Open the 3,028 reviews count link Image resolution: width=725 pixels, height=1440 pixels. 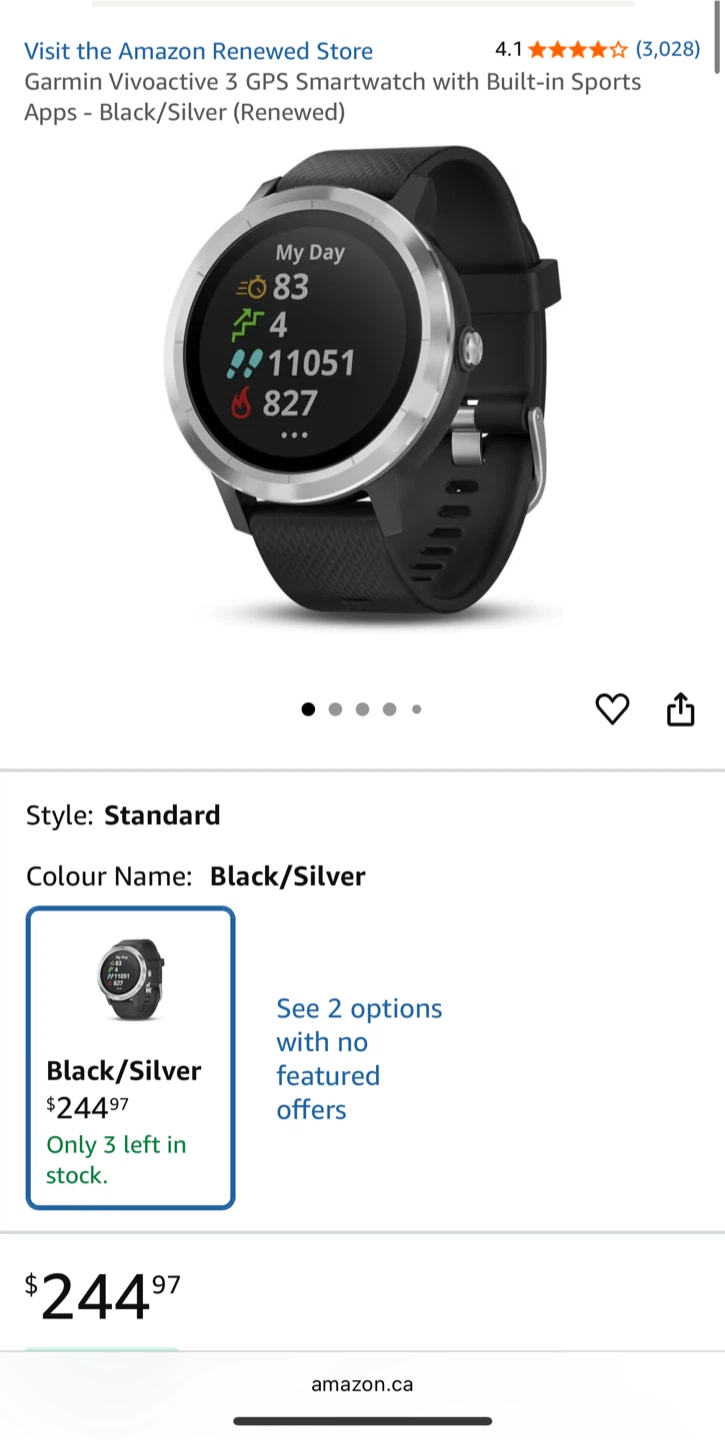[x=668, y=49]
